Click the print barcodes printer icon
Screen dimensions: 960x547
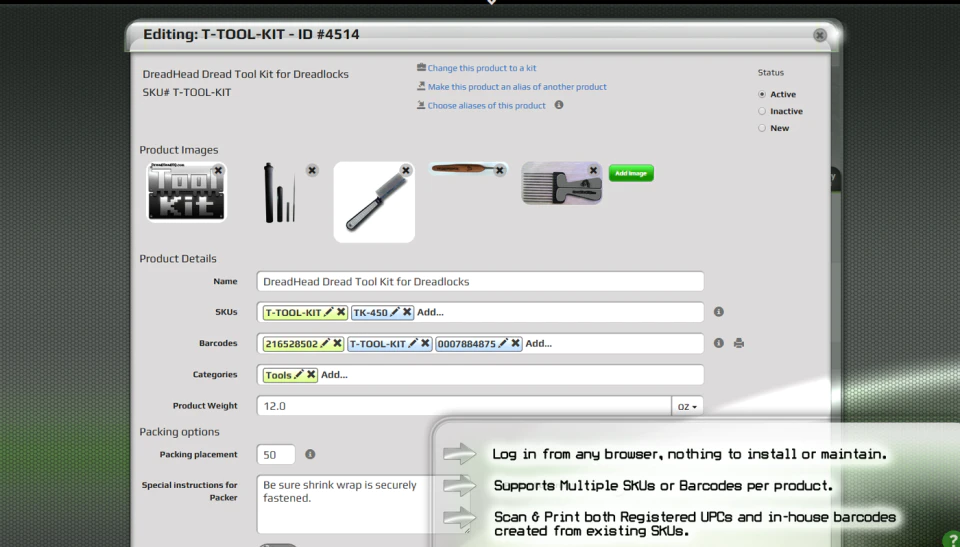coord(739,343)
